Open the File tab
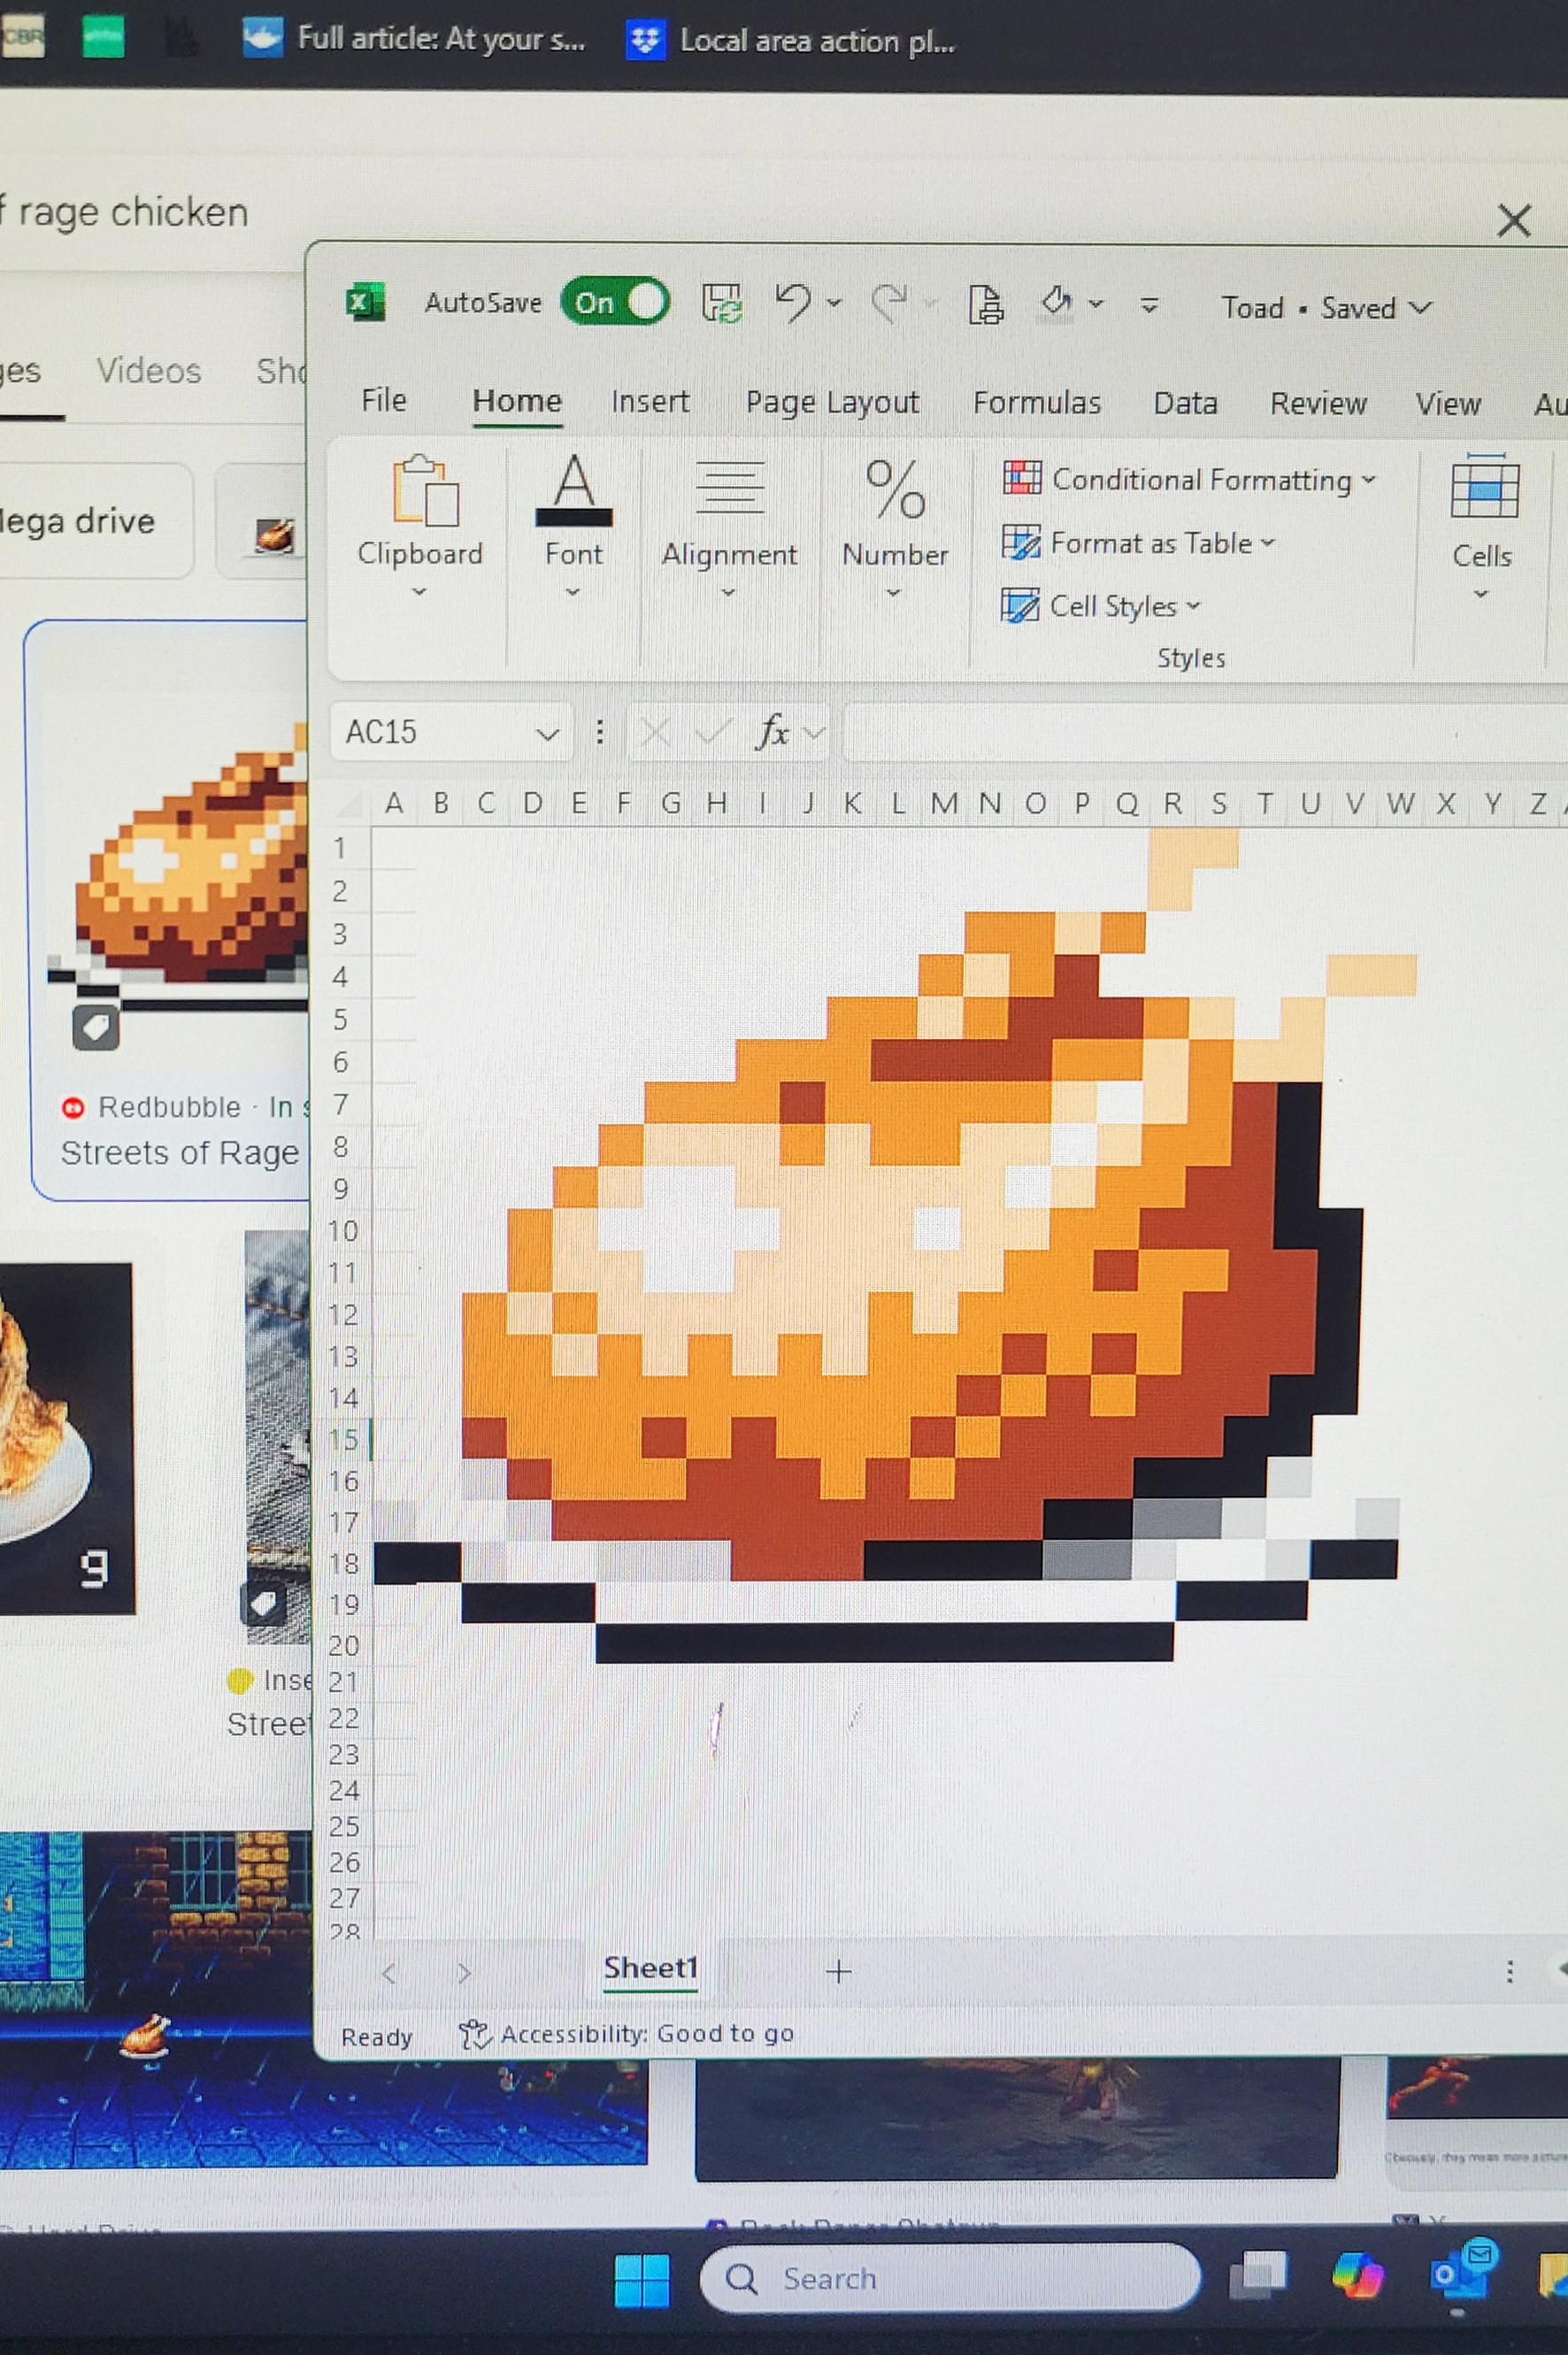The height and width of the screenshot is (2355, 1568). tap(384, 400)
